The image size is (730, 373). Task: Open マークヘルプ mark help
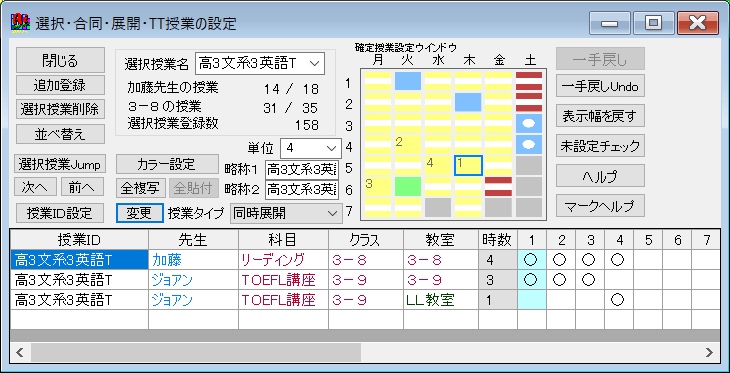click(600, 205)
